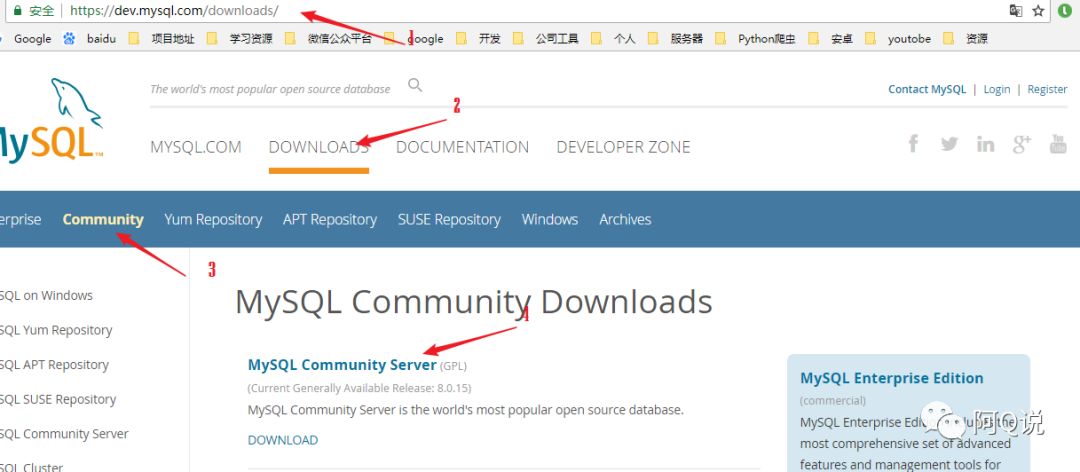Open the 服务器 bookmark folder
The width and height of the screenshot is (1080, 472).
coord(675,39)
